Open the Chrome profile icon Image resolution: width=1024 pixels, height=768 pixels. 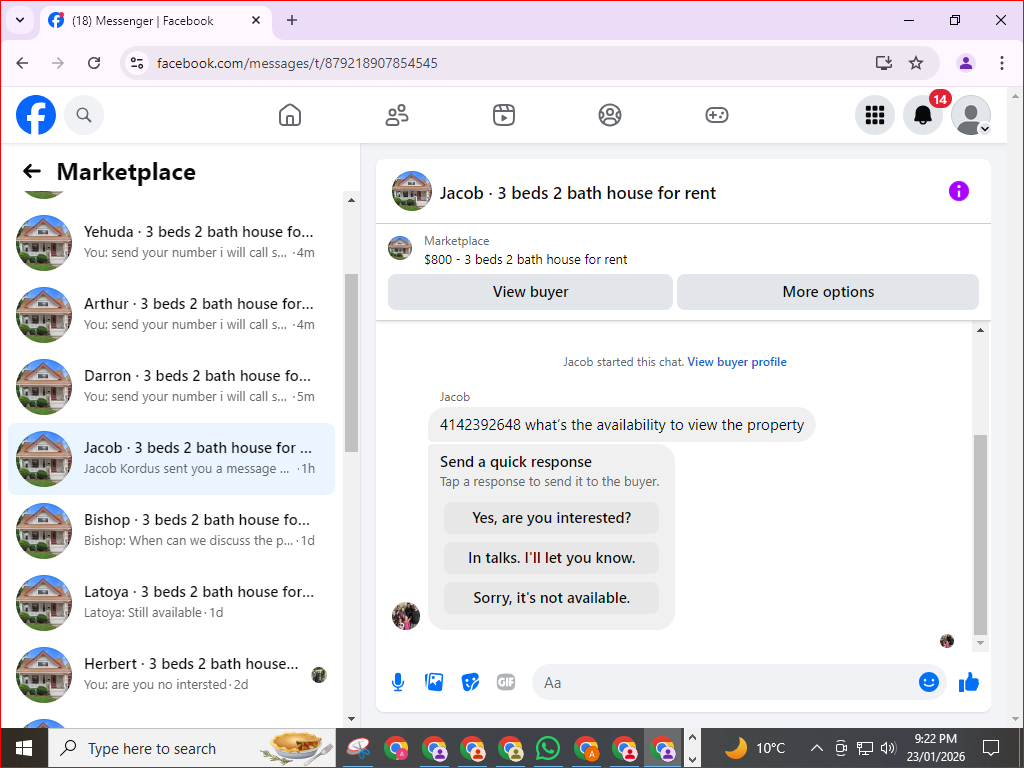click(x=966, y=63)
